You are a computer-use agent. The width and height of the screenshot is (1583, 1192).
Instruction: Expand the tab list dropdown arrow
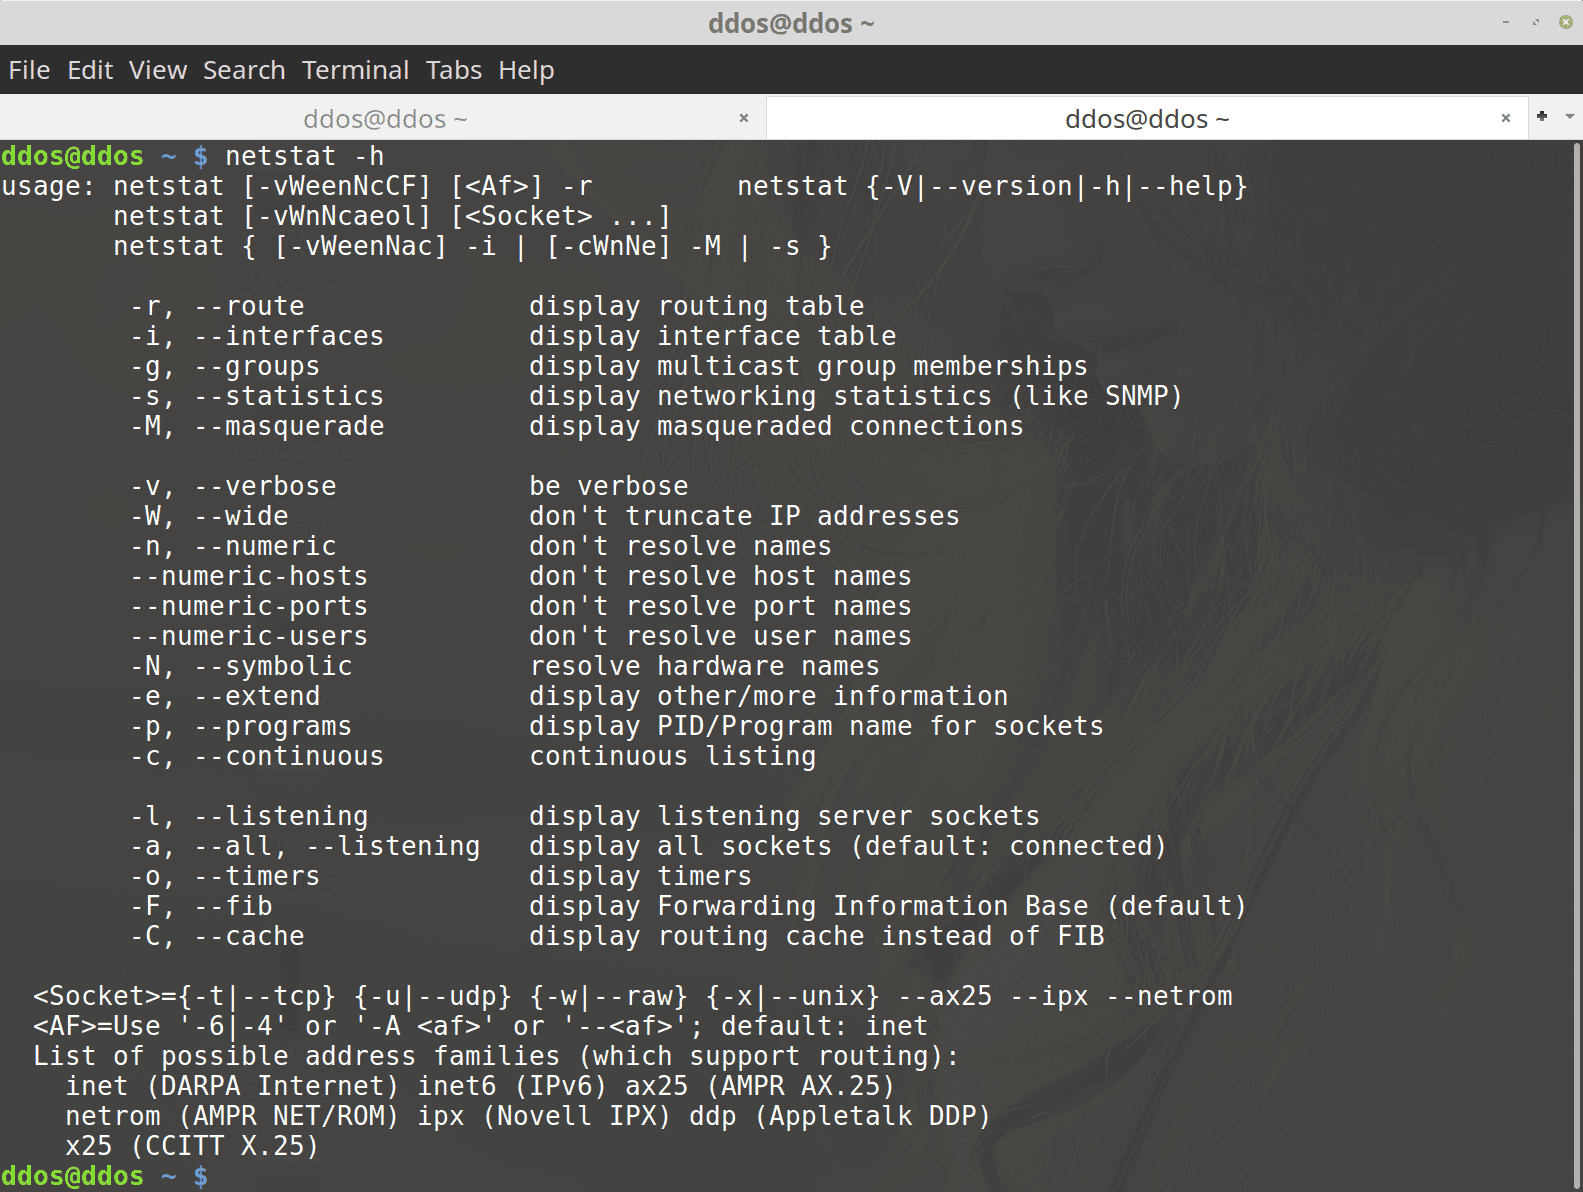point(1570,117)
